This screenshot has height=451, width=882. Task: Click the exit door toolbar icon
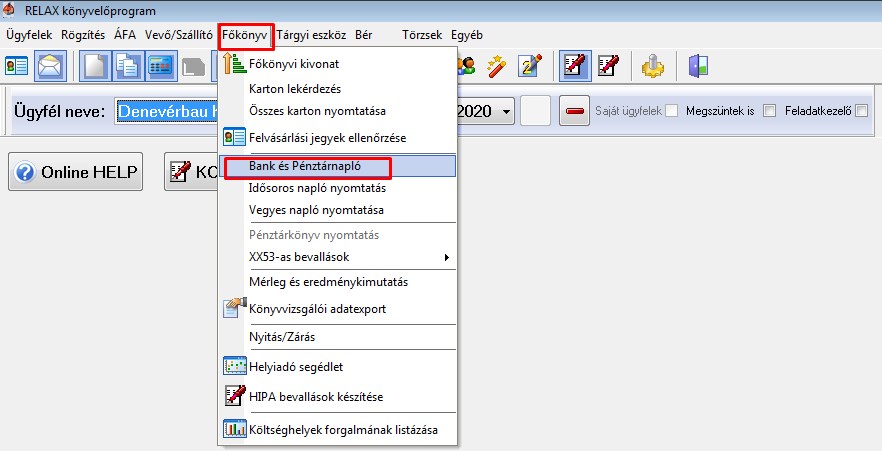coord(698,66)
